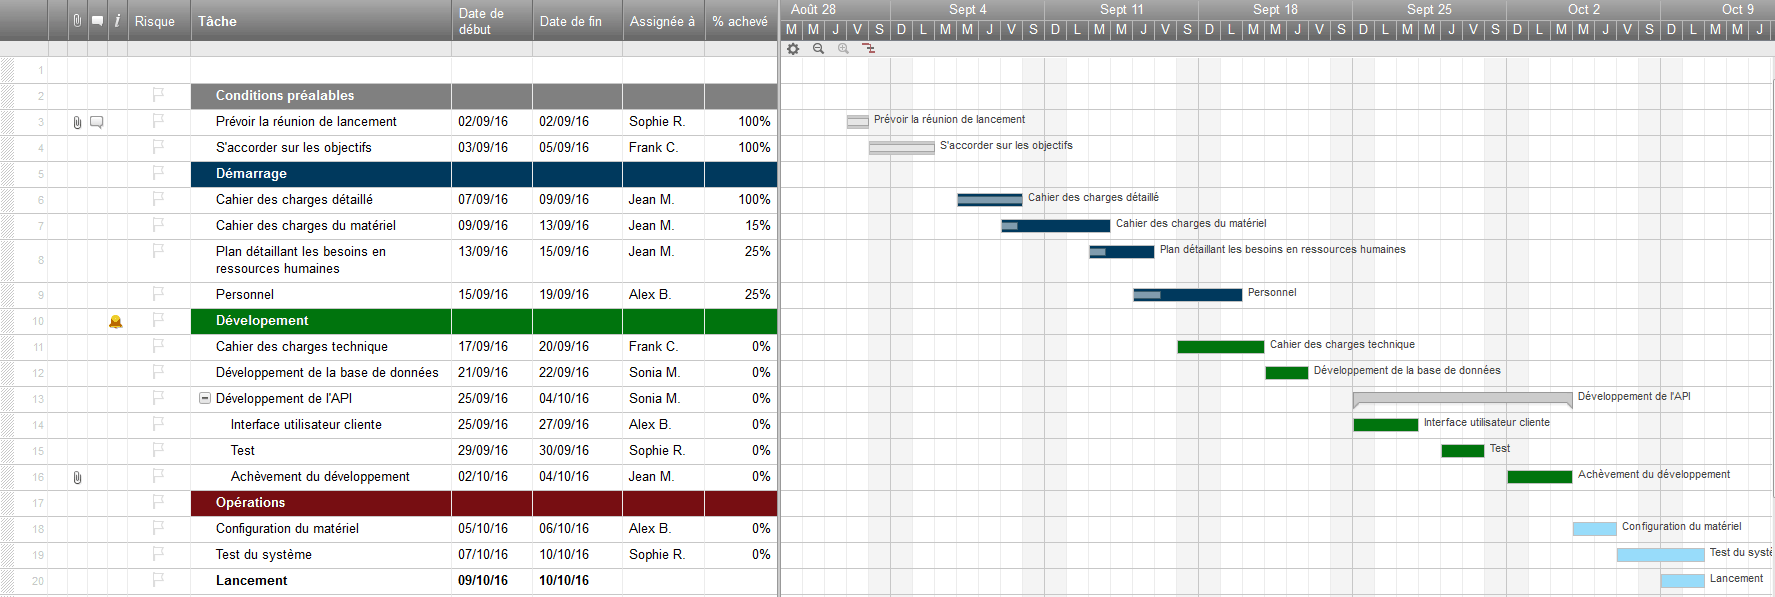Toggle risk flag for Test du système

click(158, 554)
